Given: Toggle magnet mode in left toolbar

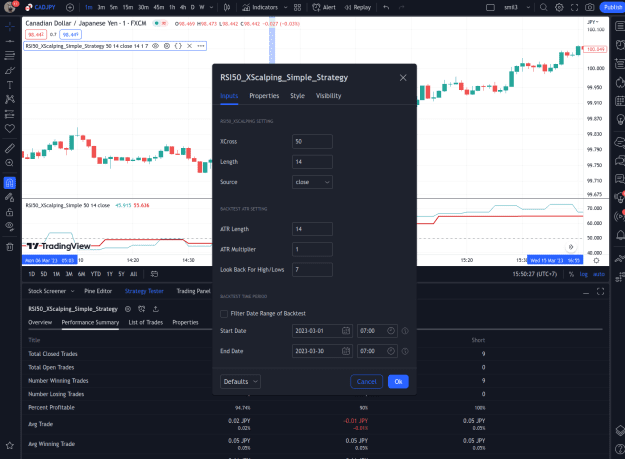Looking at the screenshot, I should pyautogui.click(x=10, y=183).
